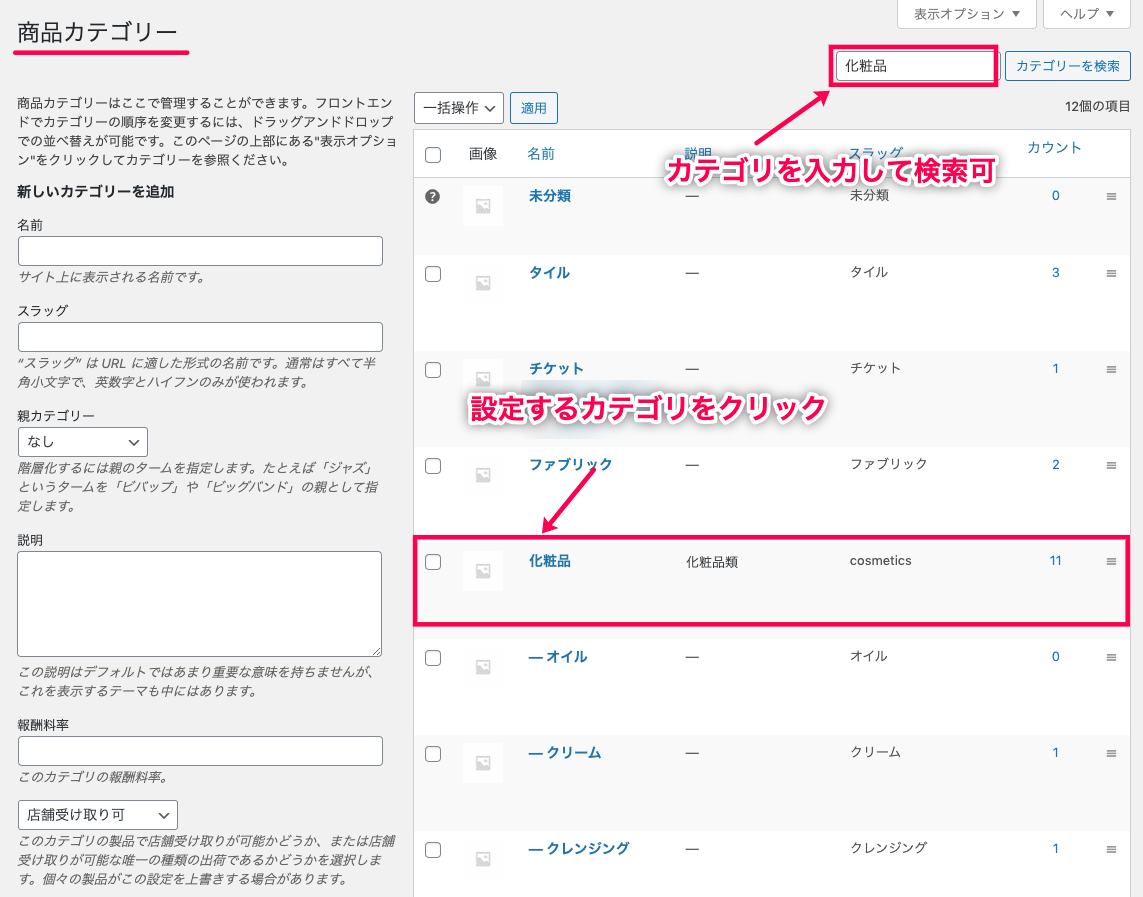Click the placeholder image of オイル category

(483, 667)
